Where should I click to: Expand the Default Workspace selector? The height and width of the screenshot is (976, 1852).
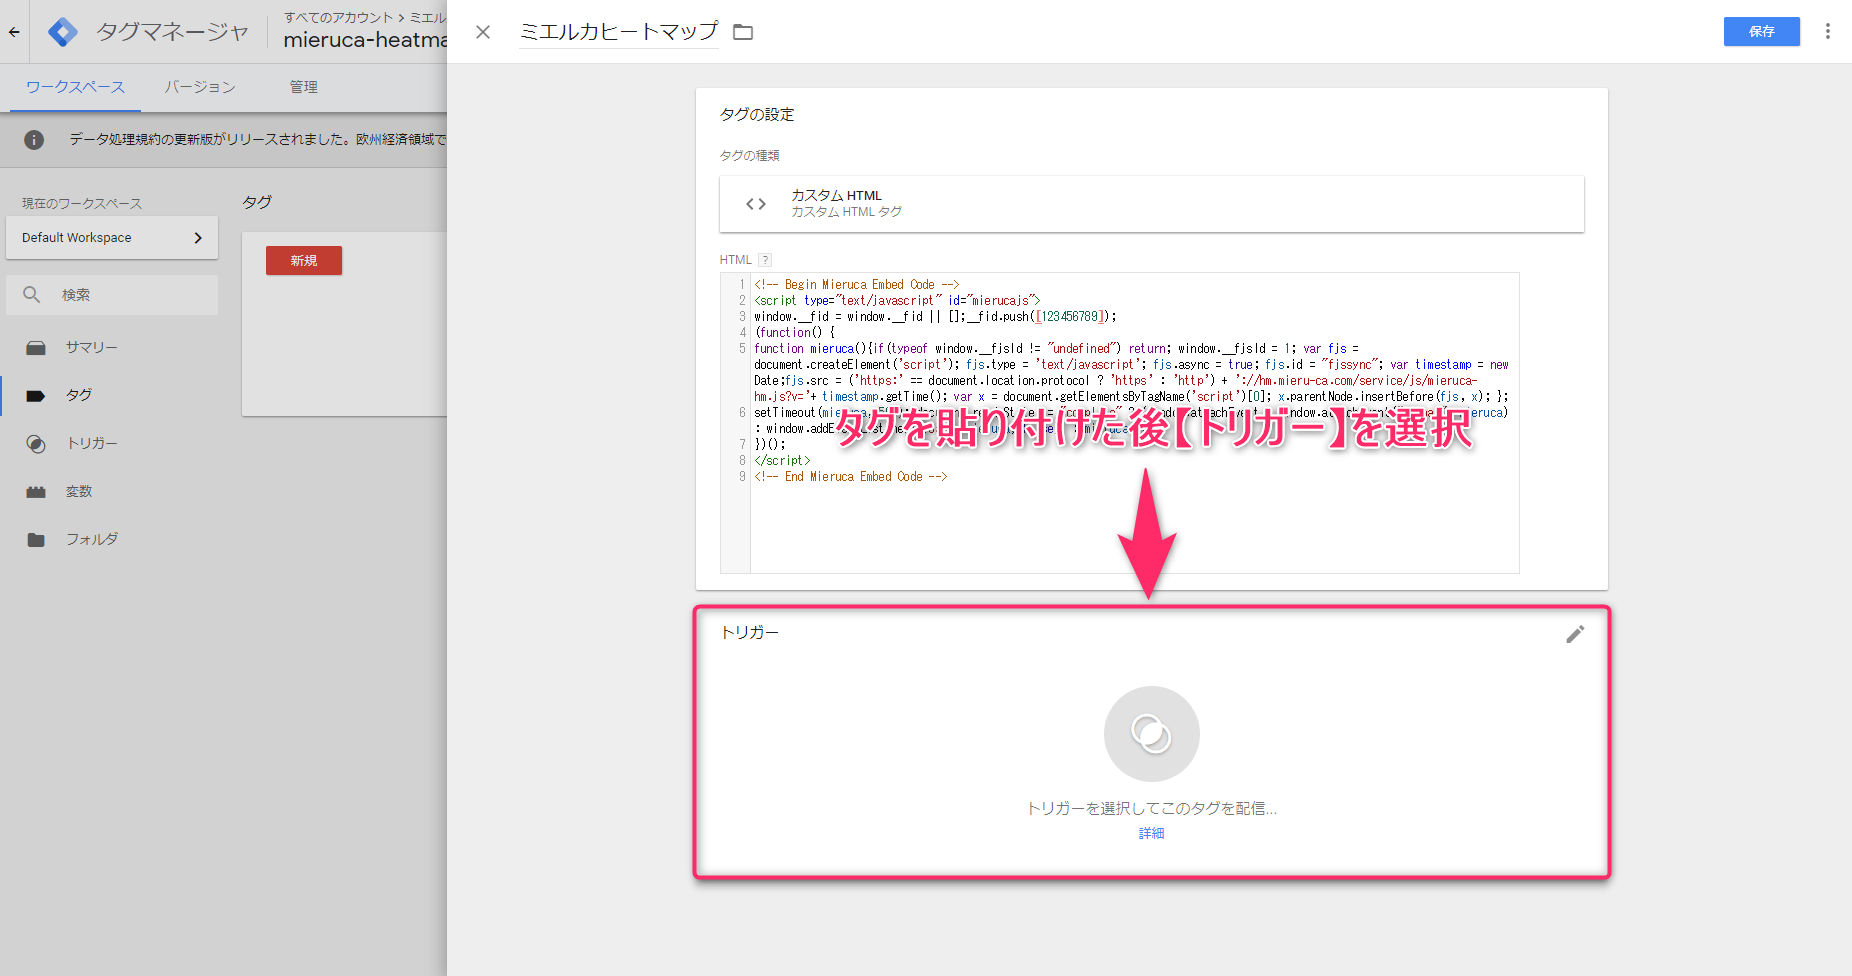coord(112,238)
